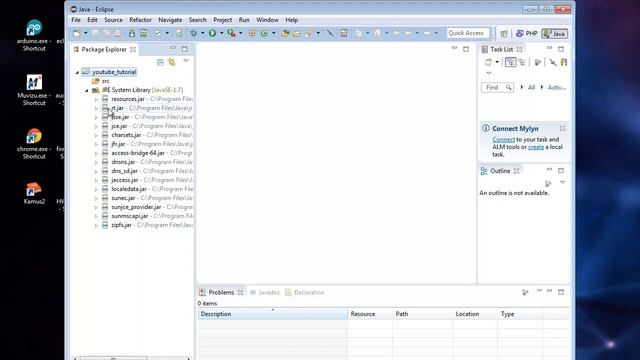Viewport: 640px width, 360px height.
Task: Click the Connect link in Connect Mylyn
Action: coord(503,140)
